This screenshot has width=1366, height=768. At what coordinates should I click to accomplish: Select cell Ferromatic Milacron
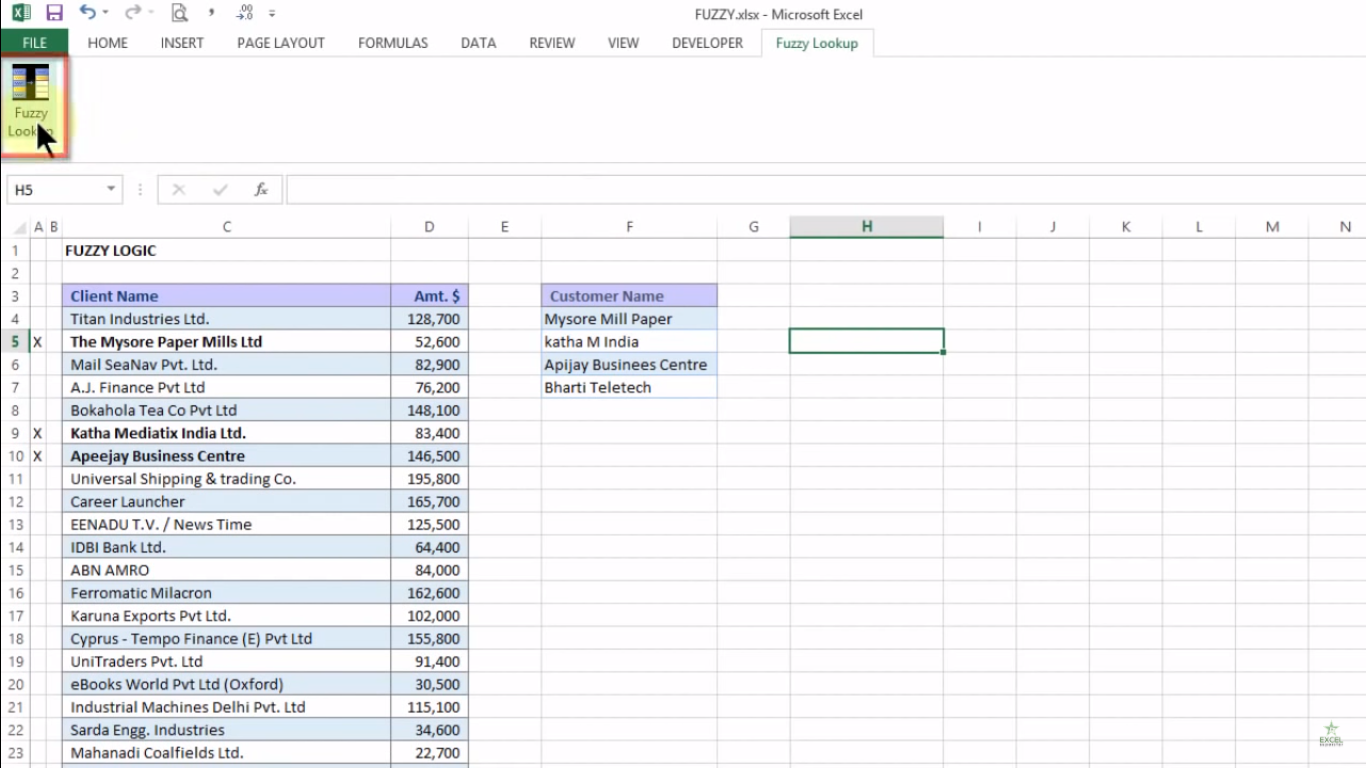pos(227,593)
